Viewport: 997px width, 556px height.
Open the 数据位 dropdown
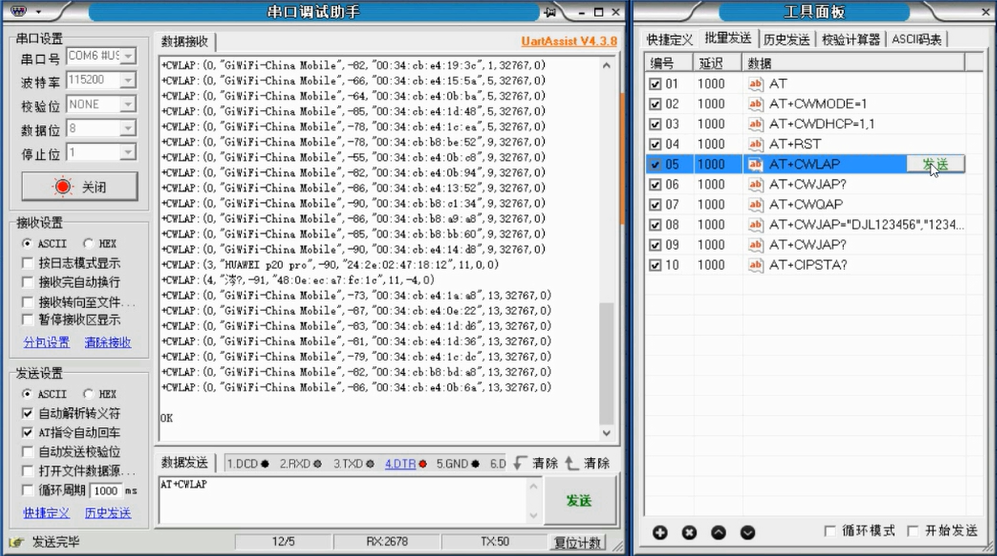(x=128, y=129)
